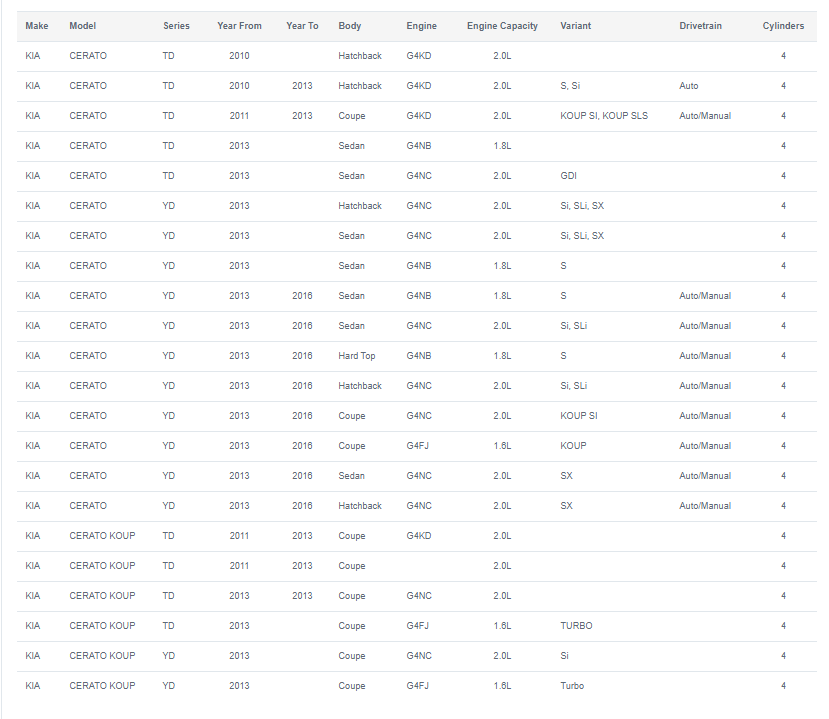Click 'Si, SLi, SX' in the YD Hatchback row

582,205
